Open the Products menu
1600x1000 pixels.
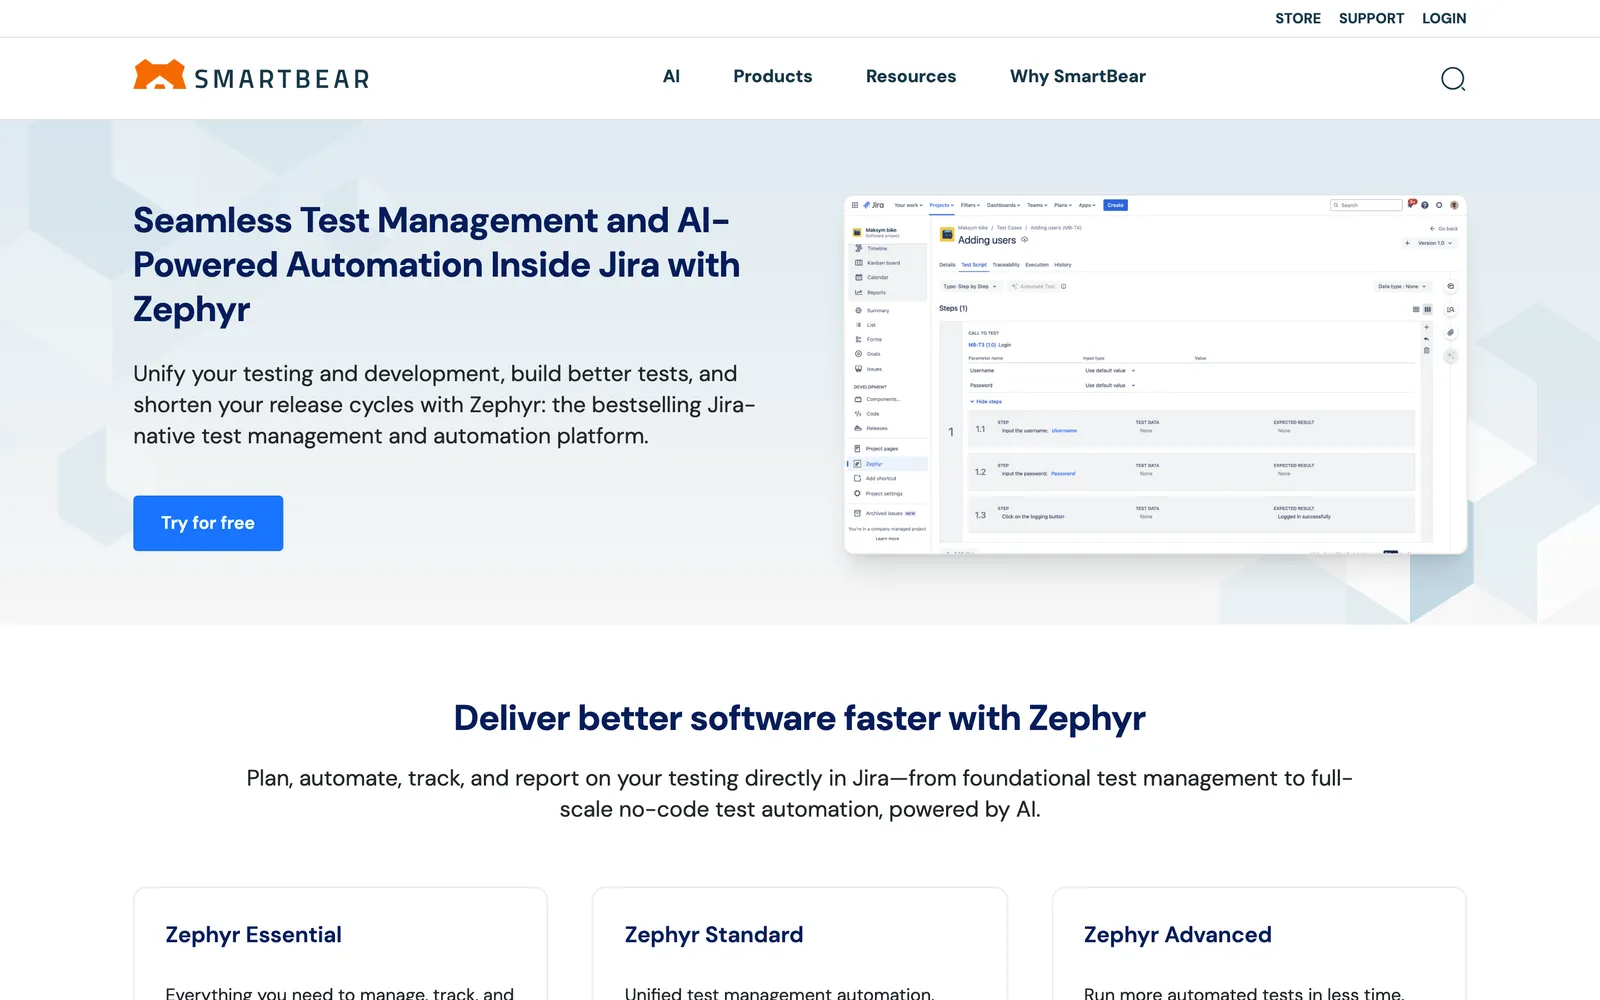pos(772,77)
